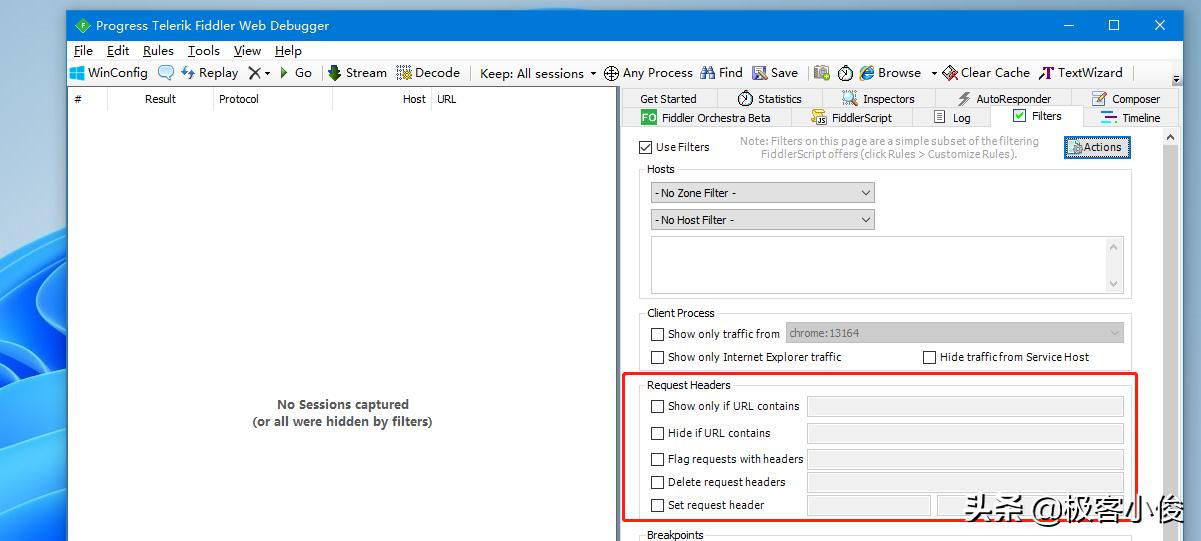Image resolution: width=1201 pixels, height=541 pixels.
Task: Check Hide traffic from Service Host
Action: tap(929, 357)
